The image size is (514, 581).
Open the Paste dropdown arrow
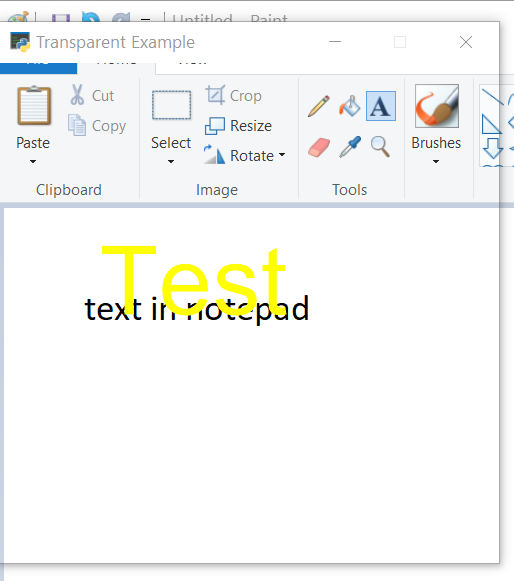[x=33, y=161]
